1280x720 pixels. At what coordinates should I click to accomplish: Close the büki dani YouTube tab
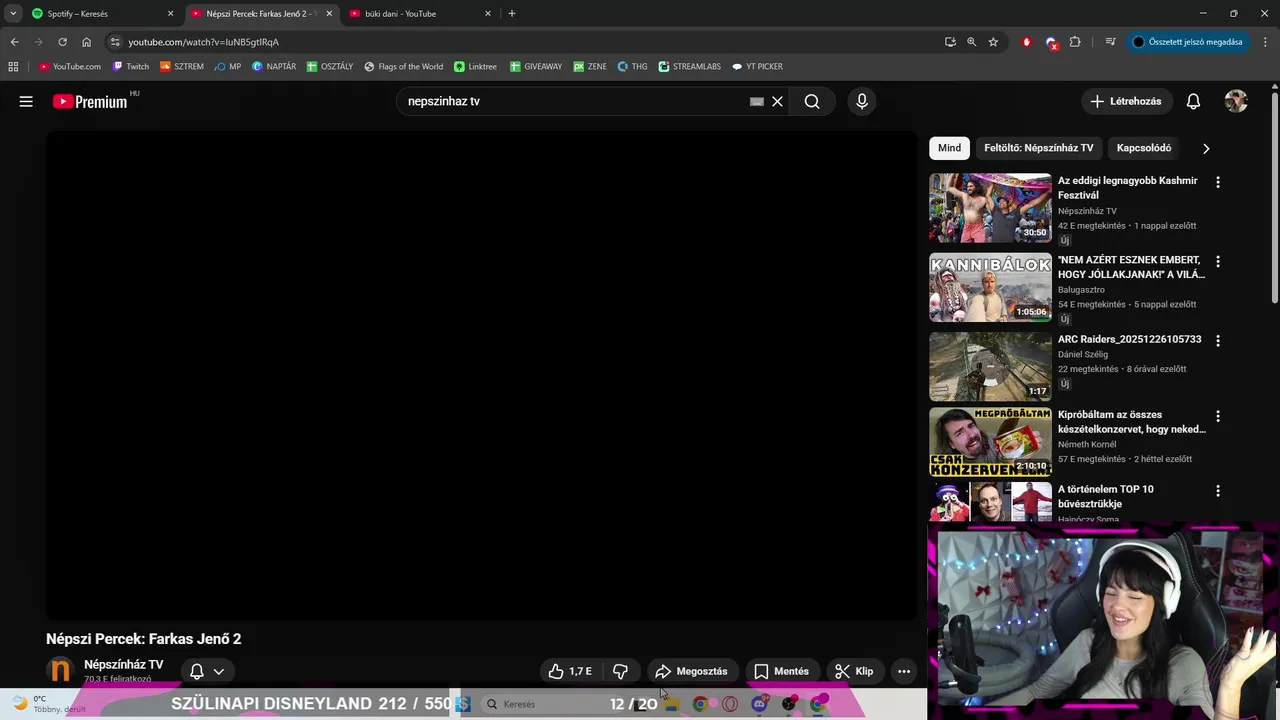(488, 14)
